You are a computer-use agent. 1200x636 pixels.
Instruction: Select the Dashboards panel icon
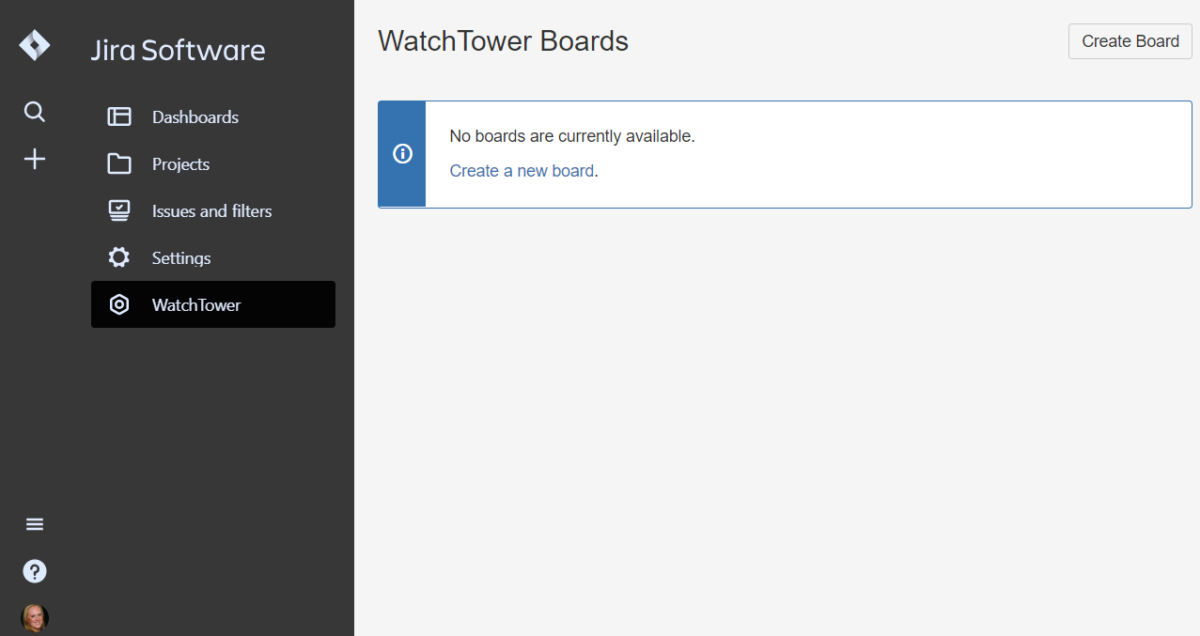[x=119, y=117]
